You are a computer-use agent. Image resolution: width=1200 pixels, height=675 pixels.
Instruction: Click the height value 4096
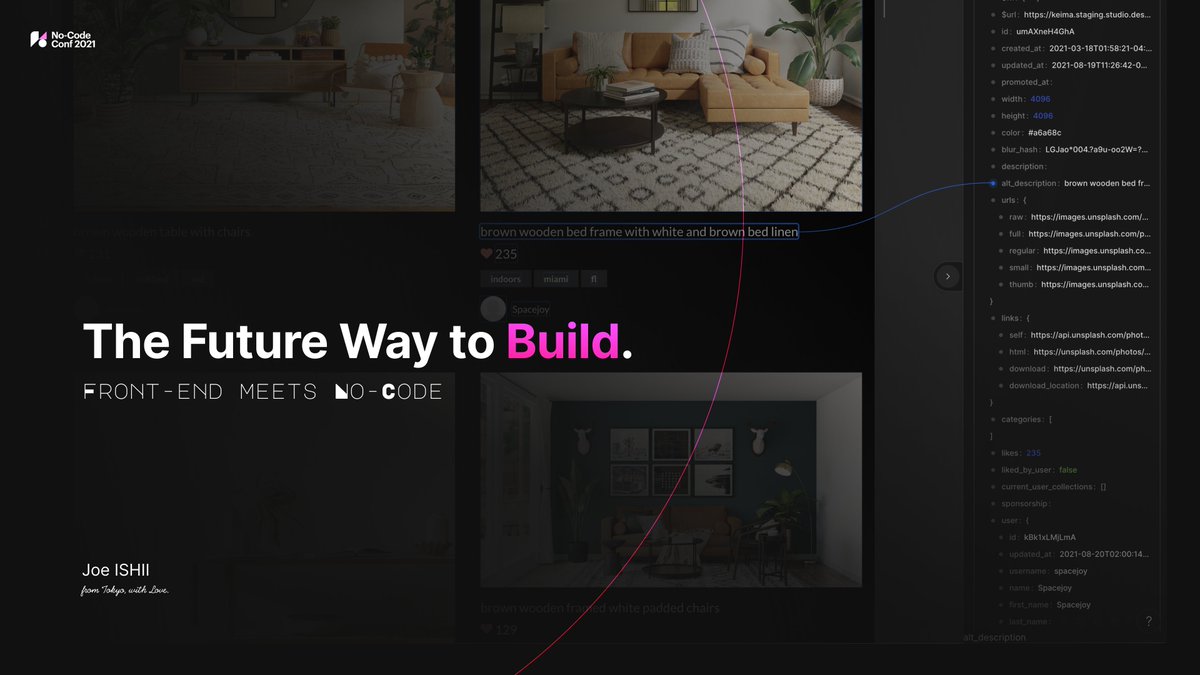(x=1043, y=116)
